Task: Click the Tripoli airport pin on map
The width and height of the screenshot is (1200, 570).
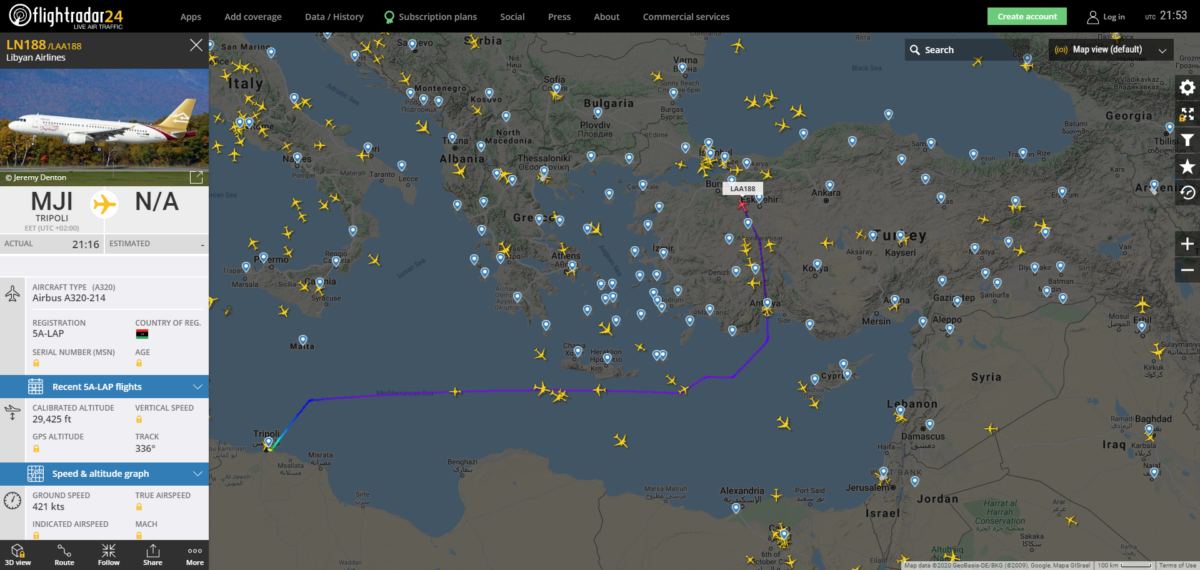Action: point(268,442)
